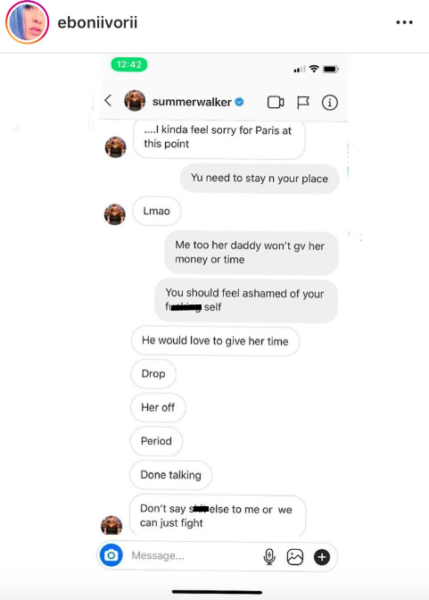Tap the green 12:42 time pill
Viewport: 429px width, 600px height.
coord(129,64)
